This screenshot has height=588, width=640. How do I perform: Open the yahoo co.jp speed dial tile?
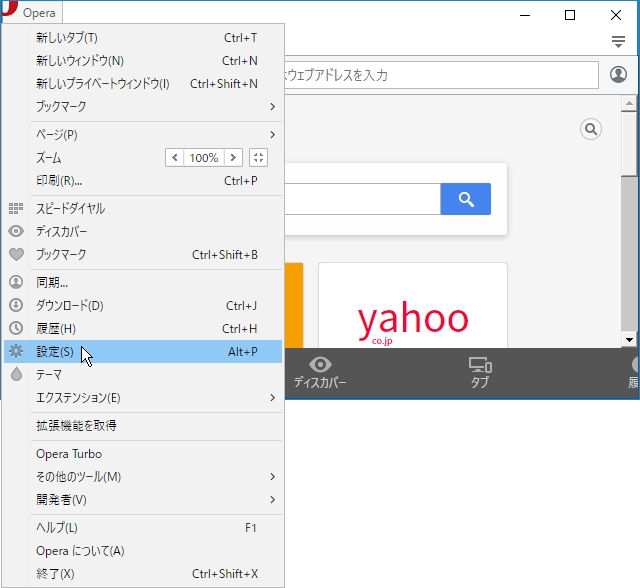pos(413,305)
